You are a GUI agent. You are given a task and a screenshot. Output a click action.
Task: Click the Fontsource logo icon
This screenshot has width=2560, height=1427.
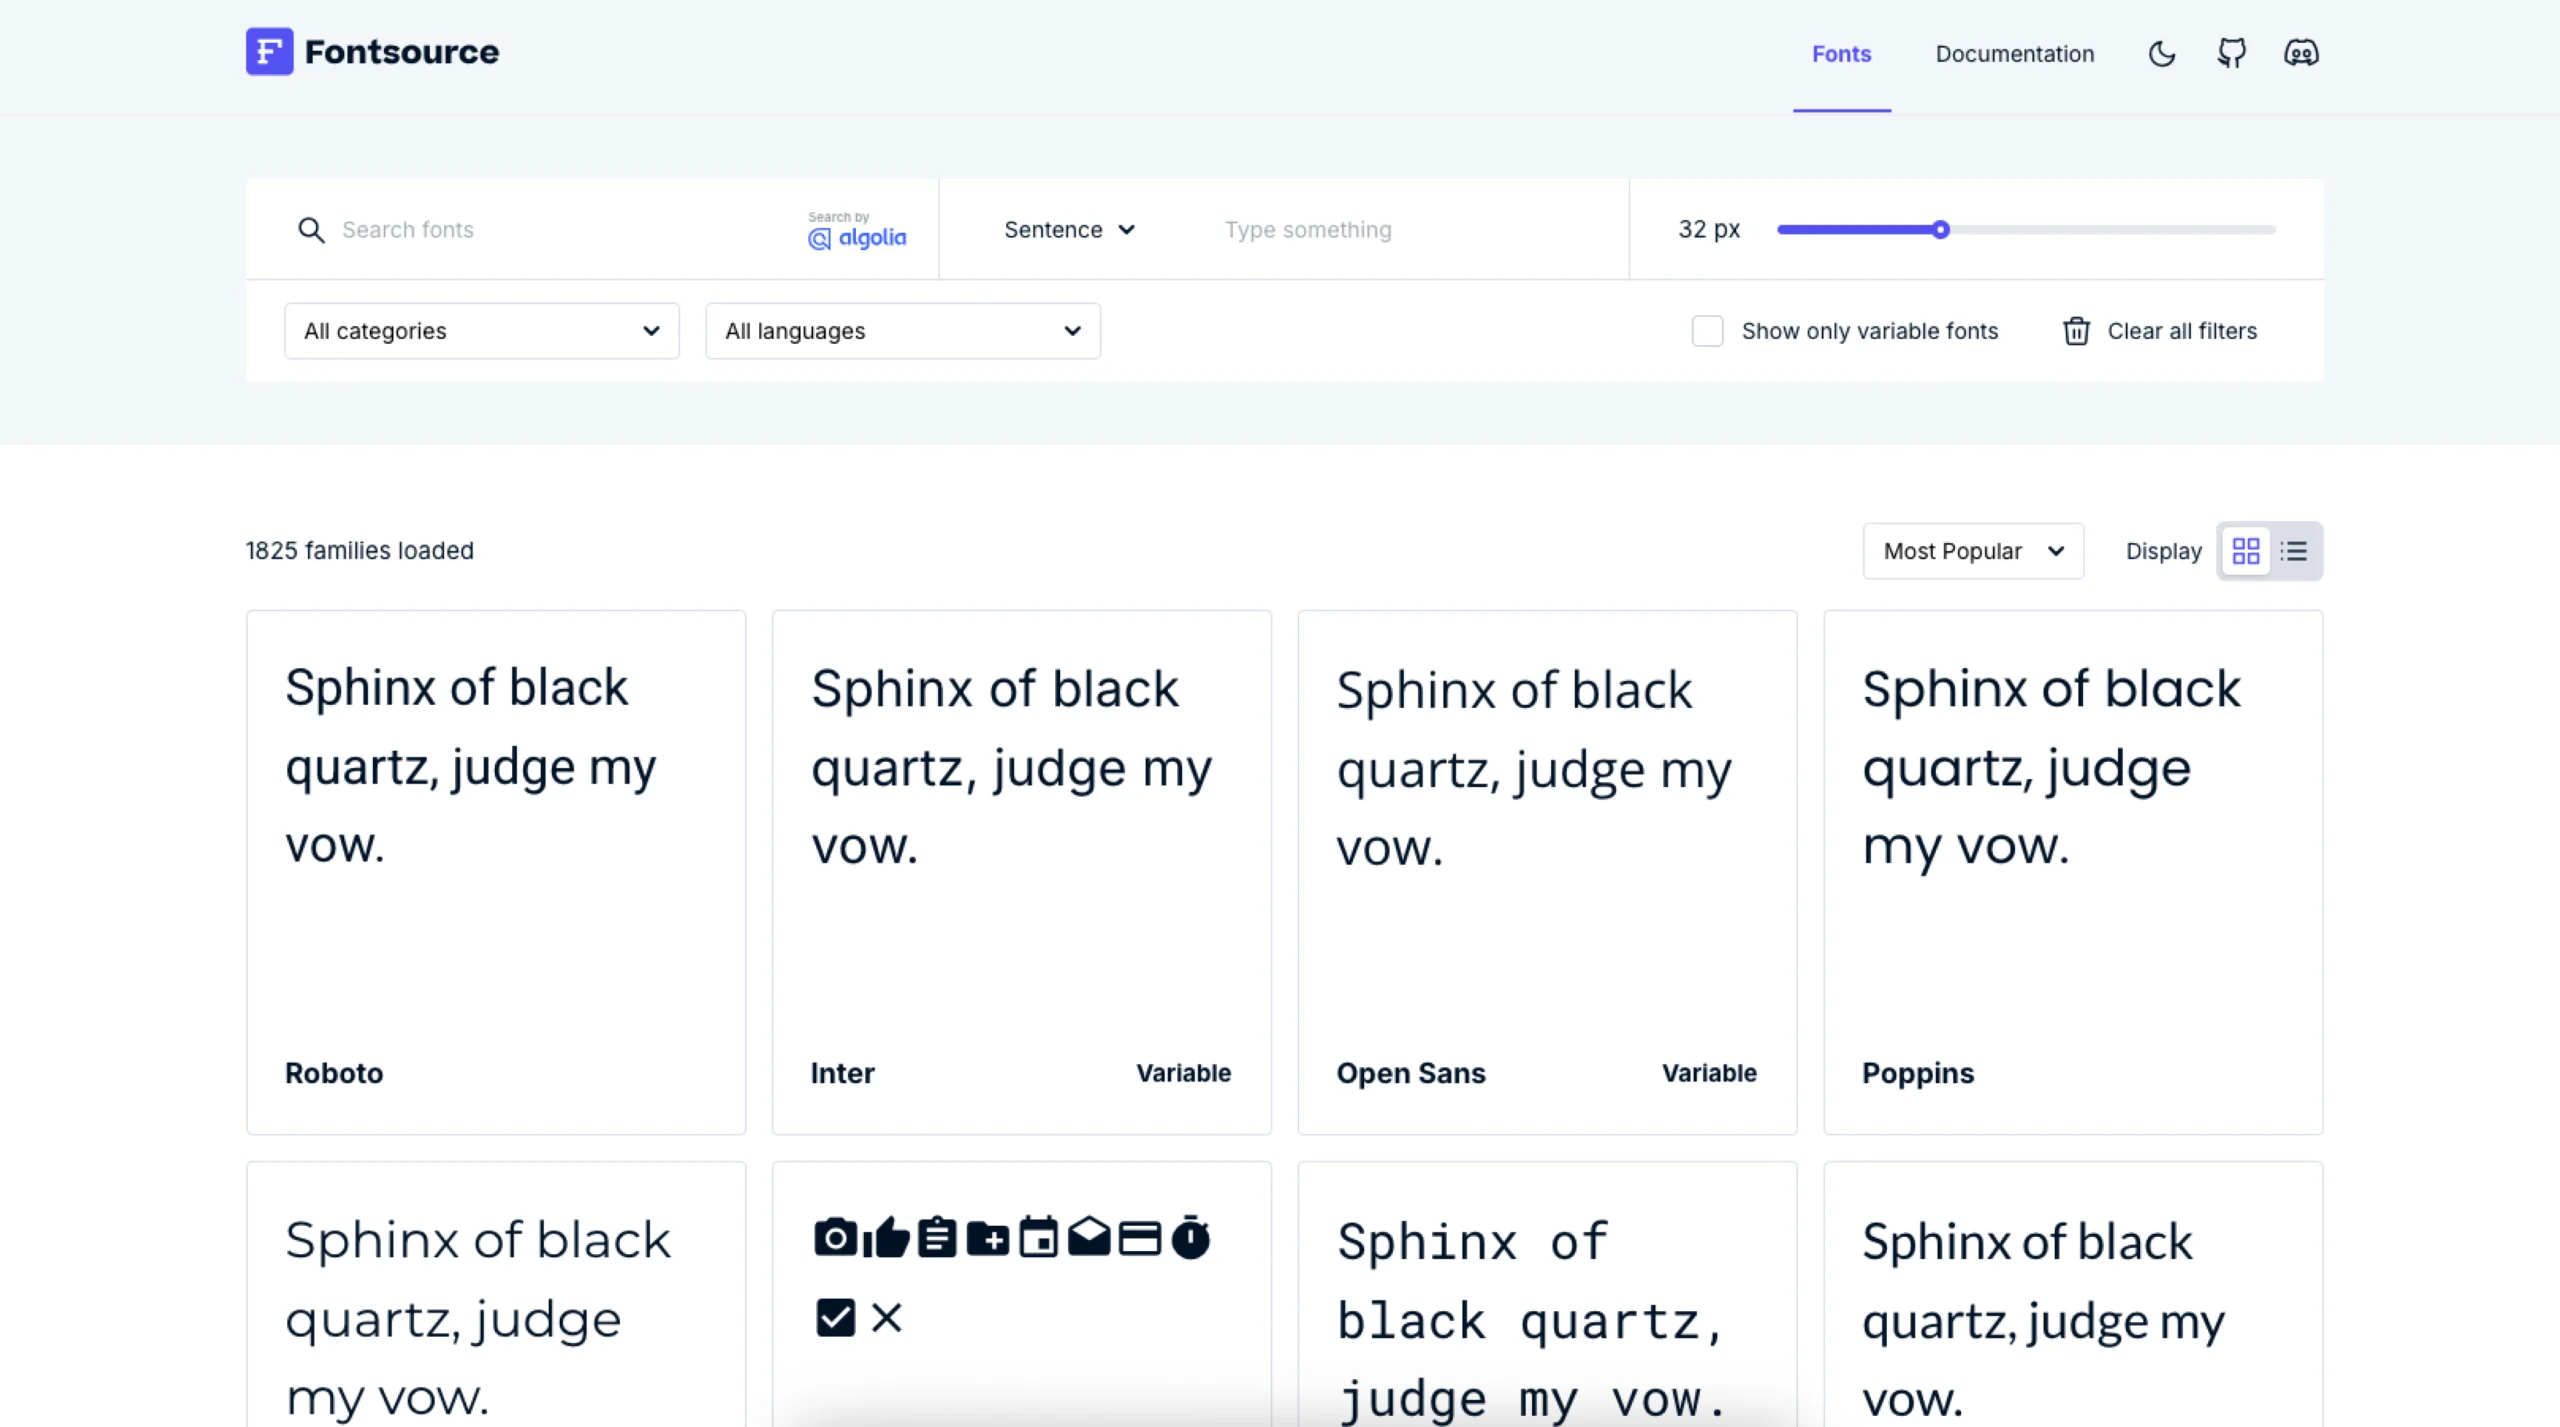coord(269,51)
